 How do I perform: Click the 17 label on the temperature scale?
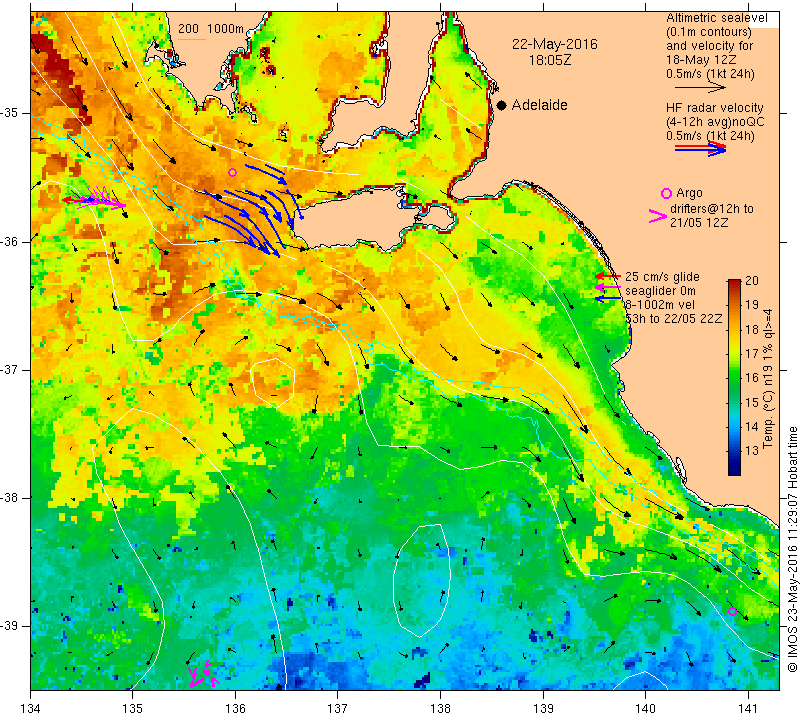[x=752, y=353]
